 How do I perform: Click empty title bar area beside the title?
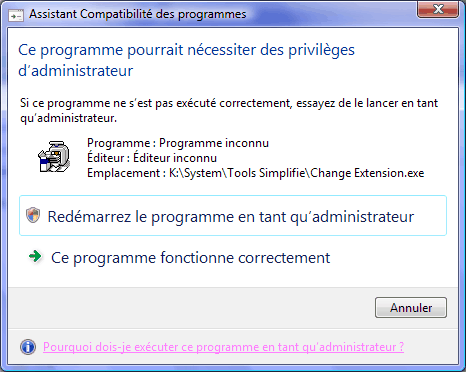(330, 15)
